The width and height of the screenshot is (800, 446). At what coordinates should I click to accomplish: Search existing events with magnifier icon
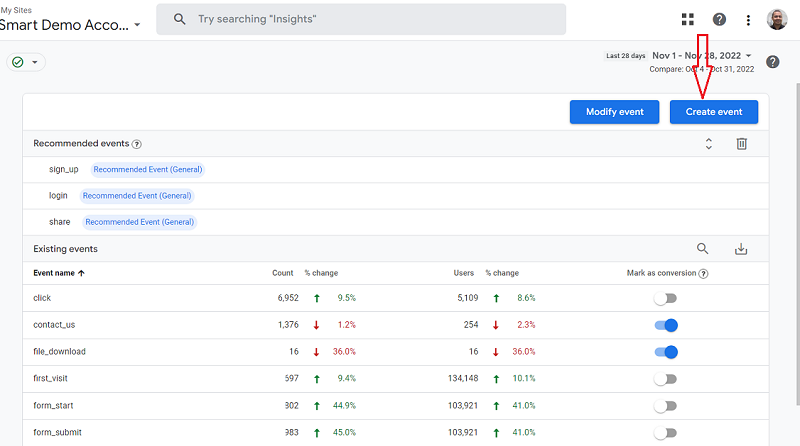click(703, 249)
